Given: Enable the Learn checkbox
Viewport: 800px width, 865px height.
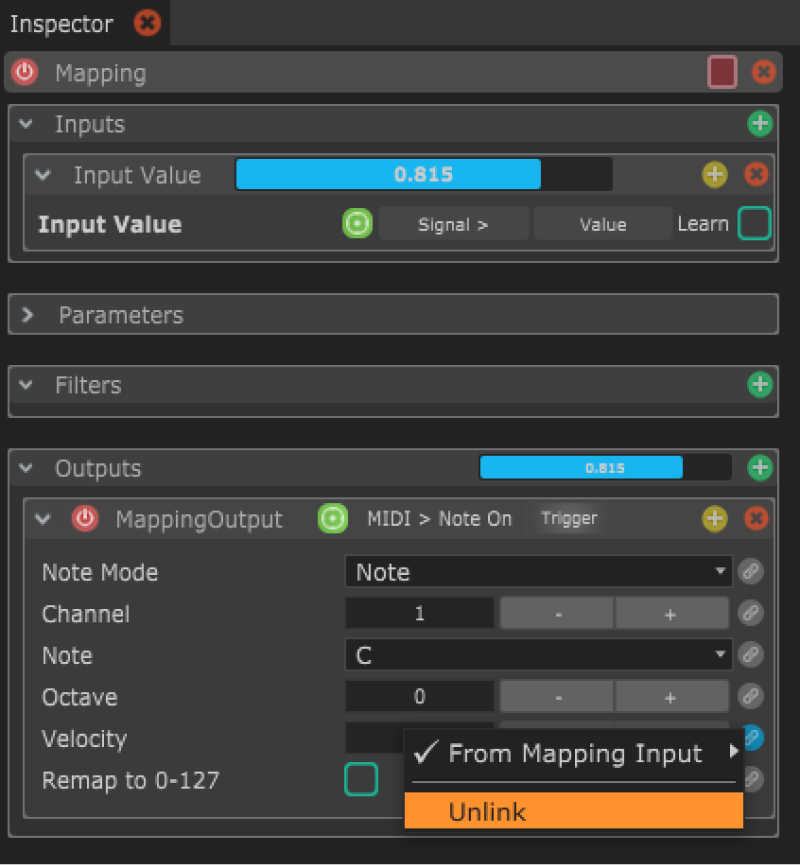Looking at the screenshot, I should pos(754,224).
